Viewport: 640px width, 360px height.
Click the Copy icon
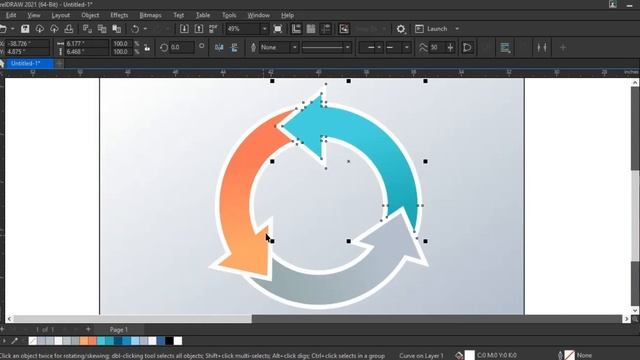[102, 29]
